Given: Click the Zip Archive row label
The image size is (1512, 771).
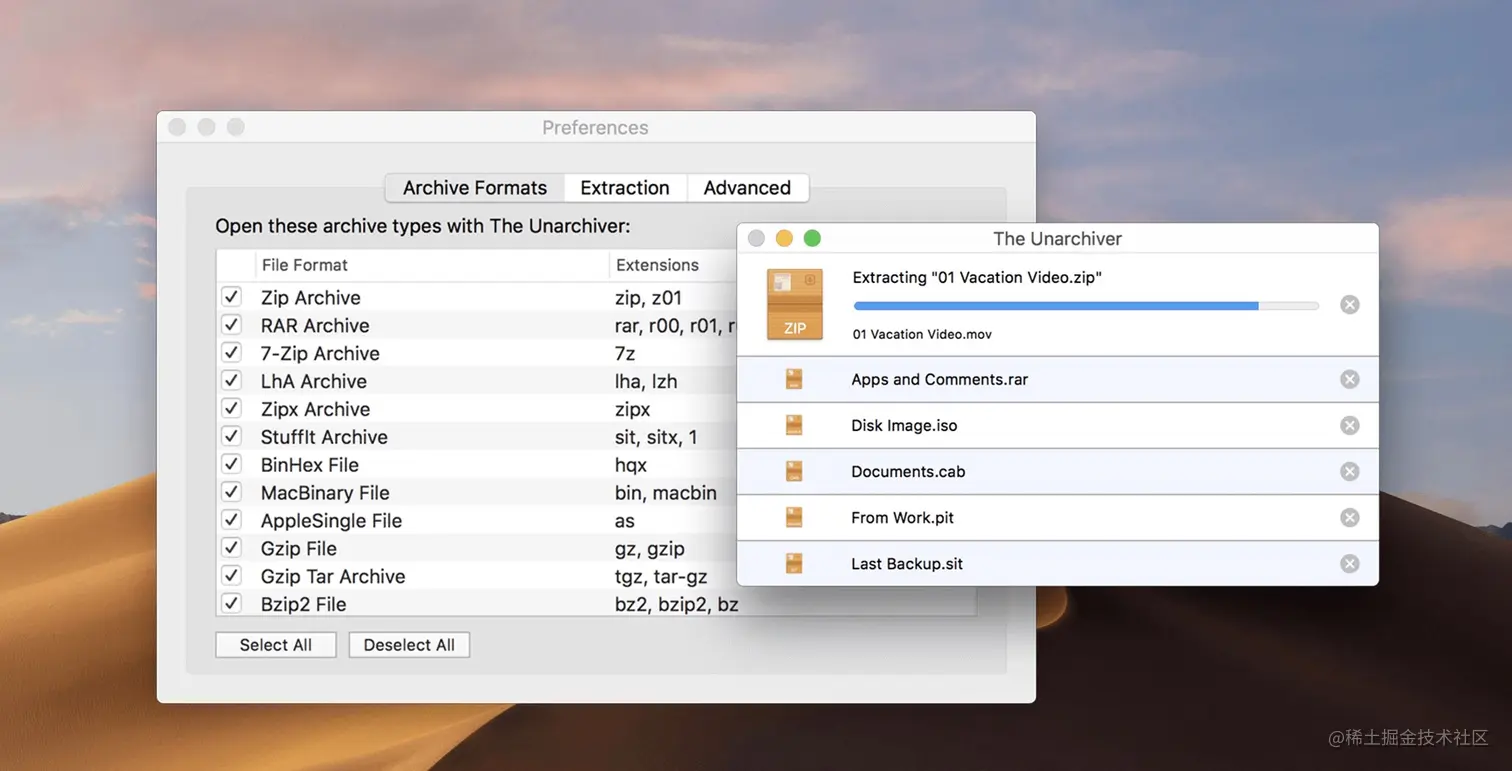Looking at the screenshot, I should [x=311, y=297].
